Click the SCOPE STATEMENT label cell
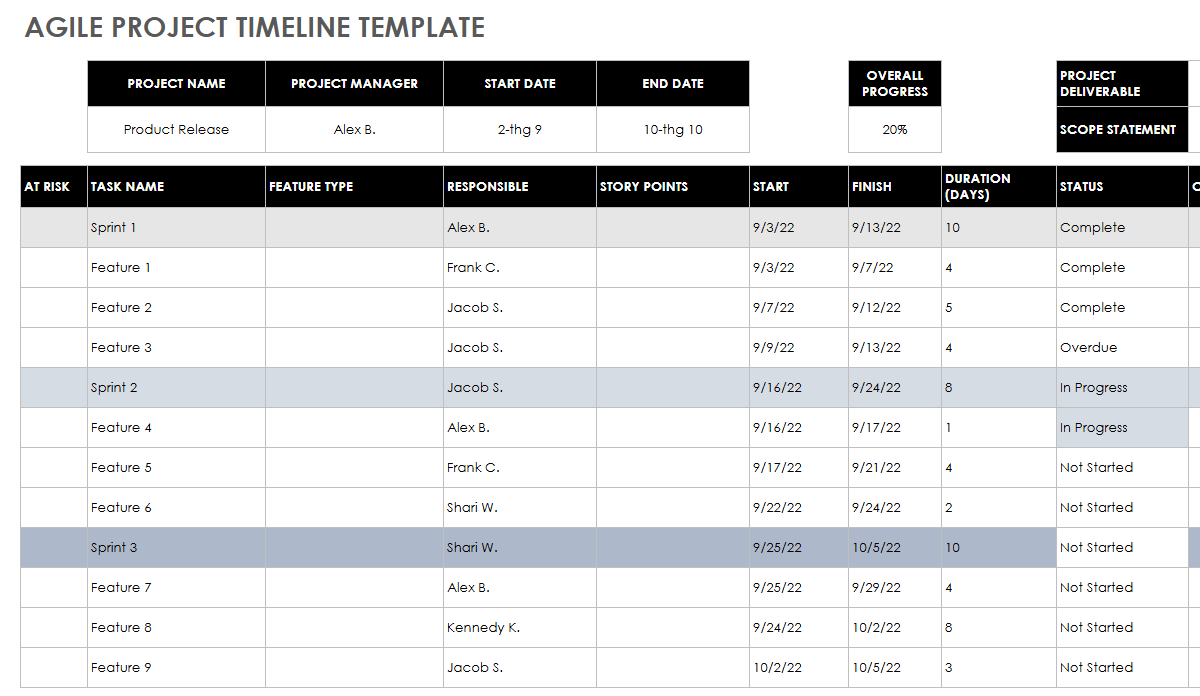The height and width of the screenshot is (696, 1200). point(1118,130)
